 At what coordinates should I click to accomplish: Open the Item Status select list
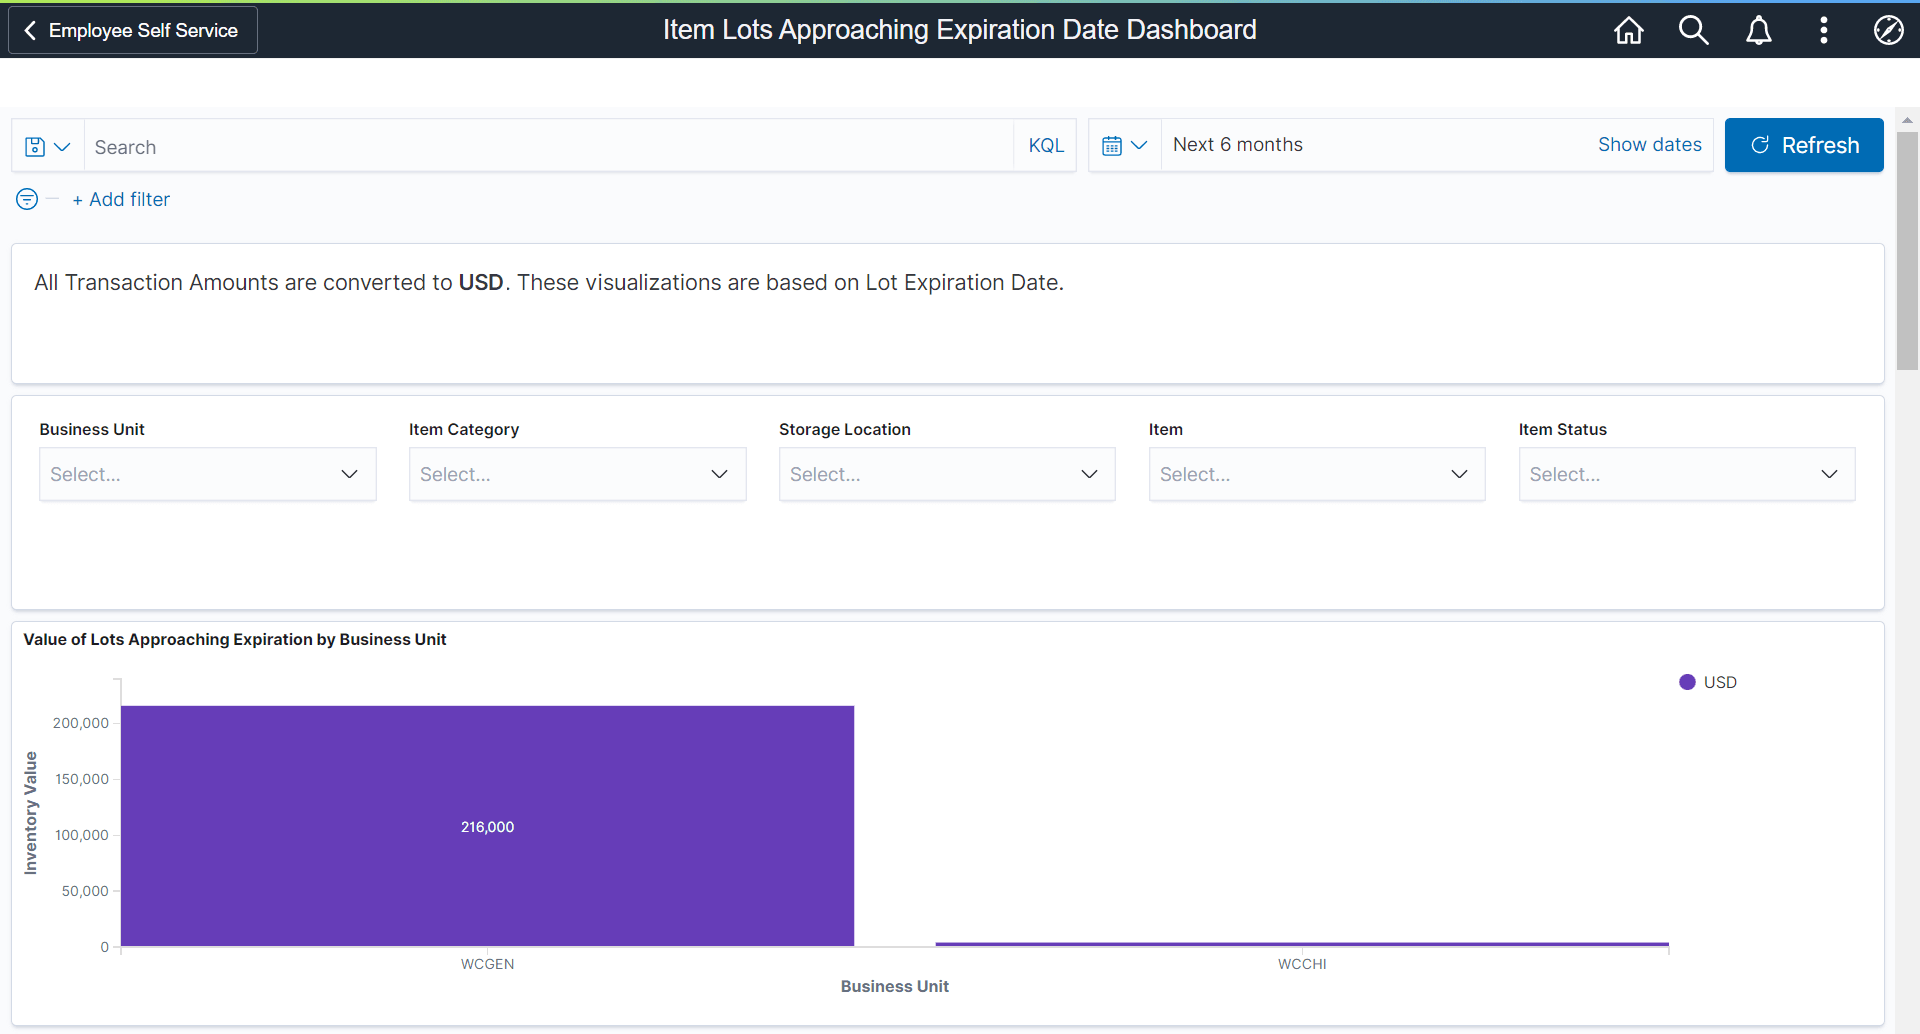click(1687, 474)
